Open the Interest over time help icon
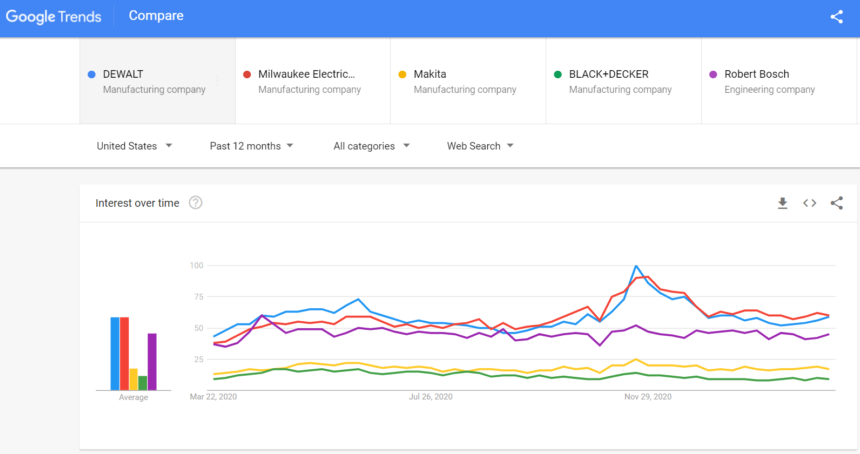 point(196,203)
